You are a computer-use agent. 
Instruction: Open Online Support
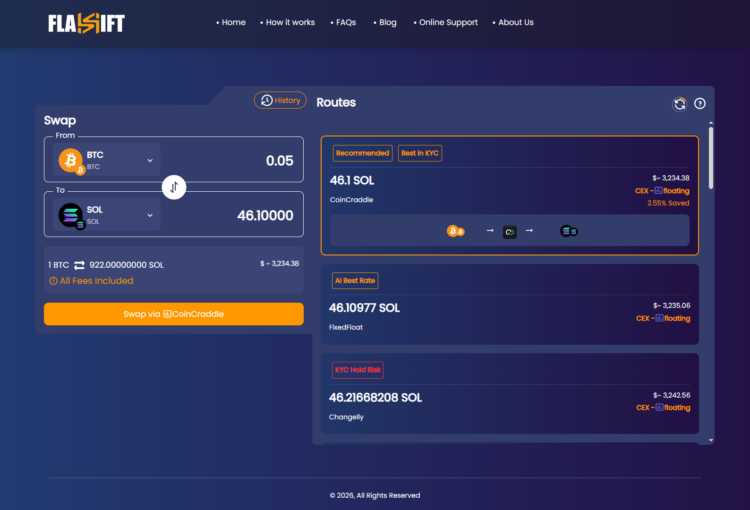(x=446, y=22)
